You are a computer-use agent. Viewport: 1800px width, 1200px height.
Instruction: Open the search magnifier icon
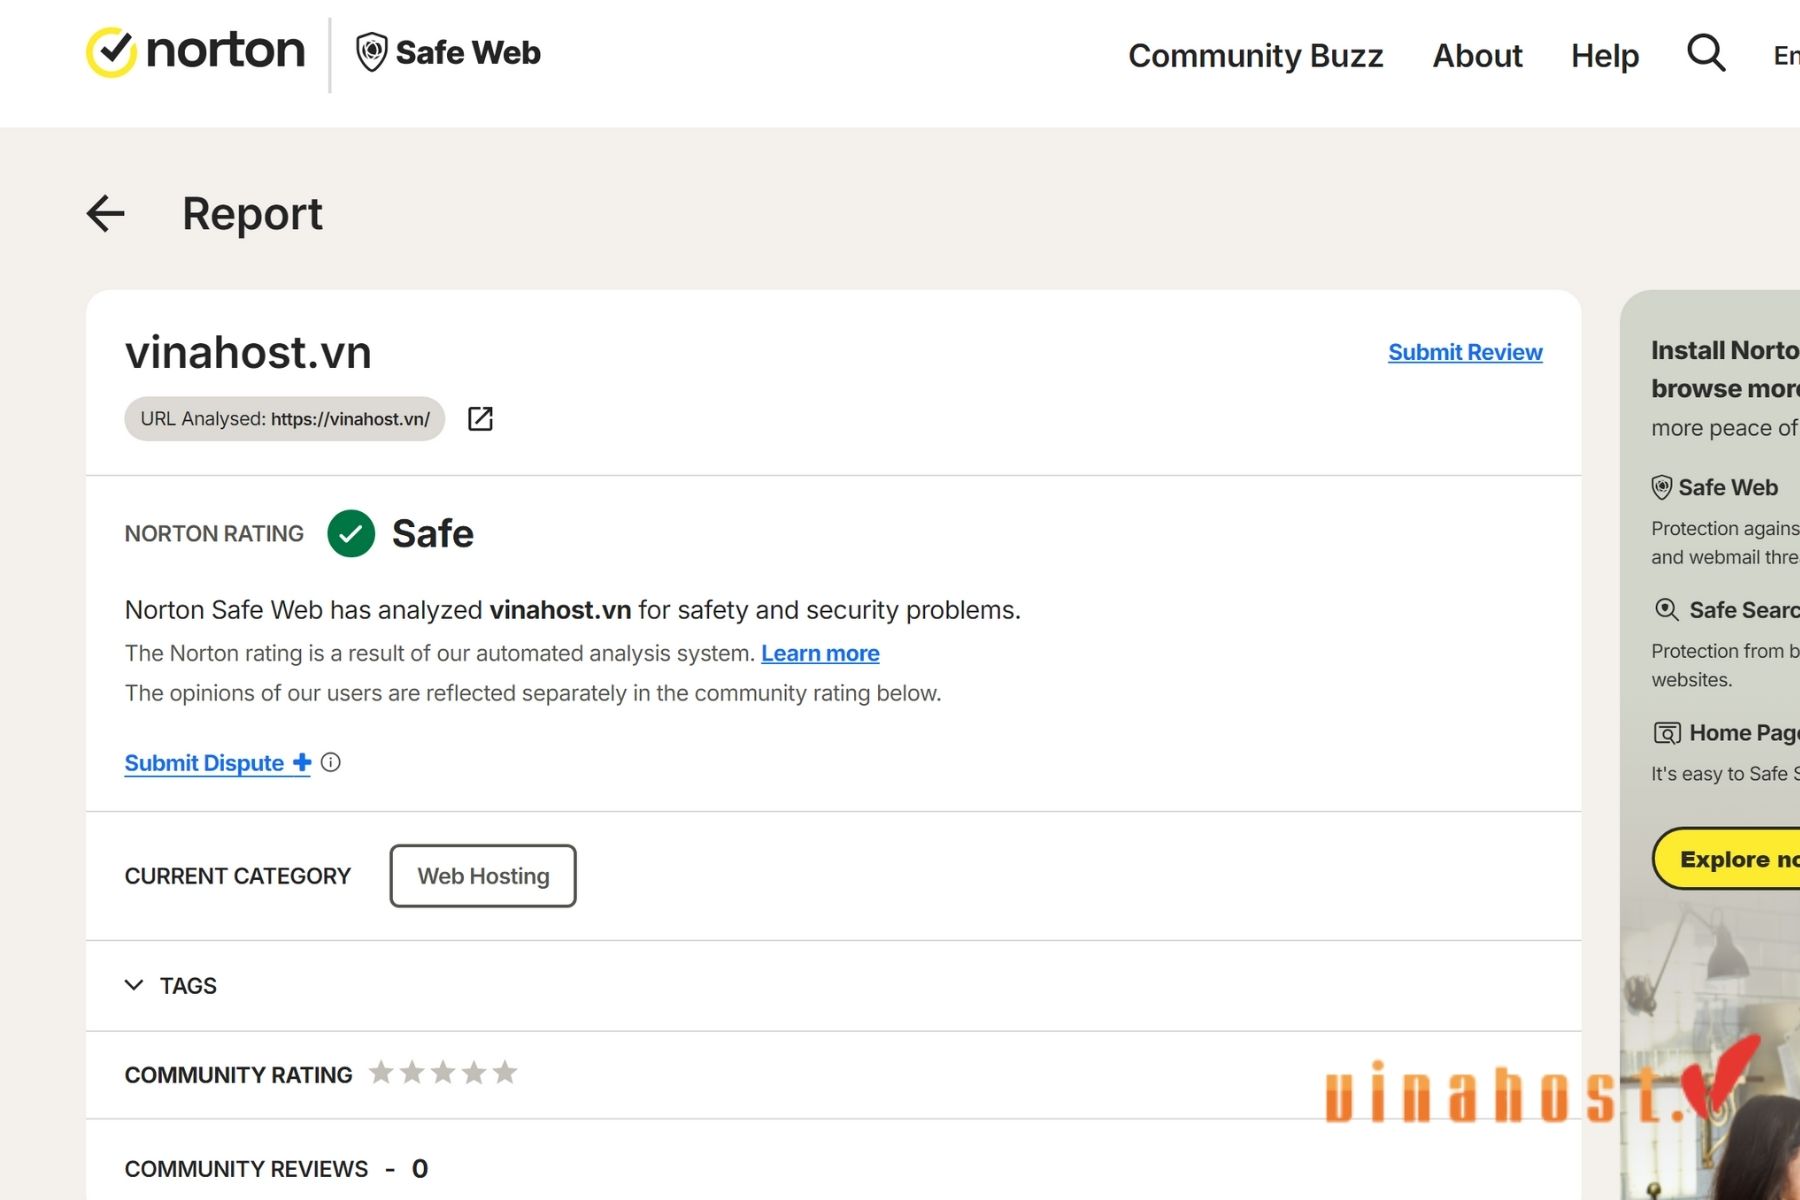tap(1706, 53)
